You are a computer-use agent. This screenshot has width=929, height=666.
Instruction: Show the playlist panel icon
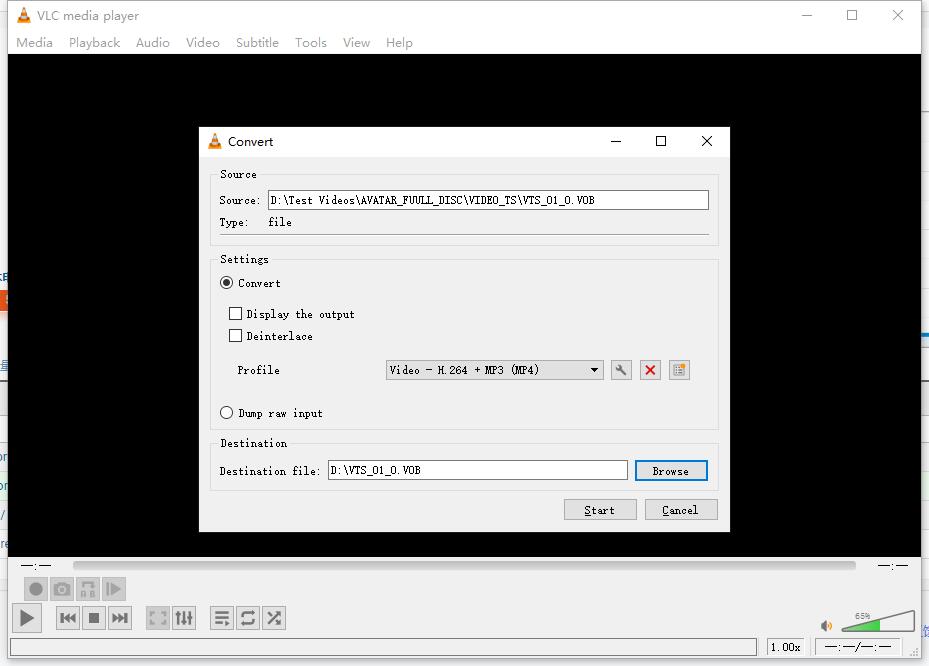222,618
